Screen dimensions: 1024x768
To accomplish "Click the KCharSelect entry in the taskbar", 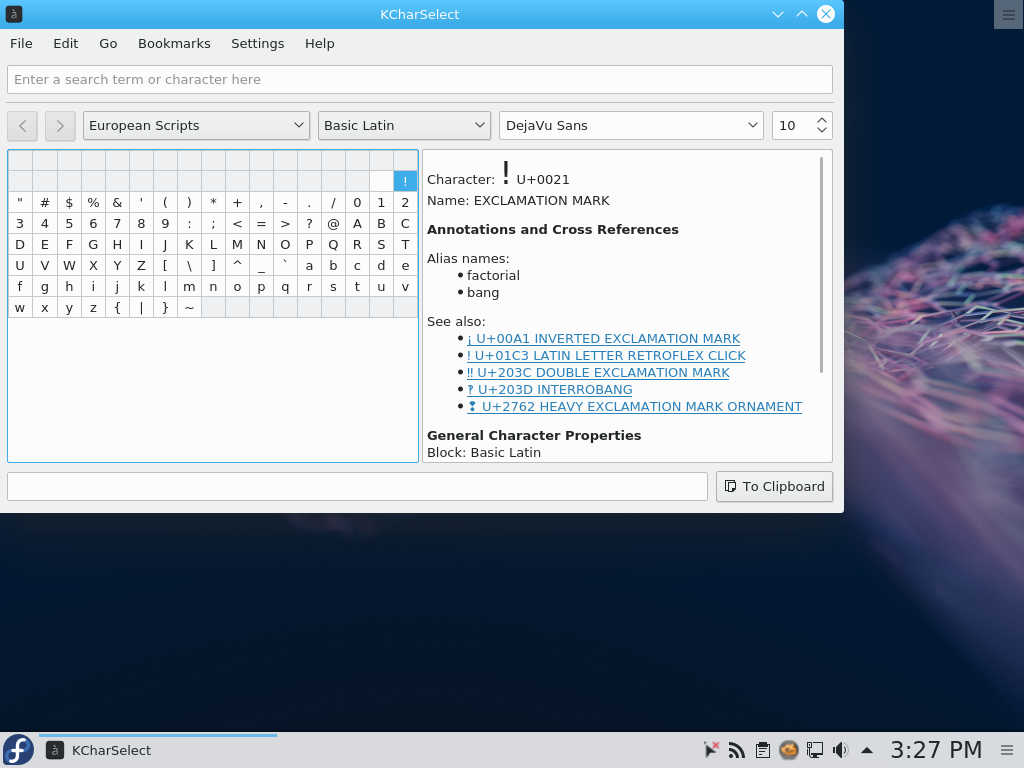I will click(158, 750).
